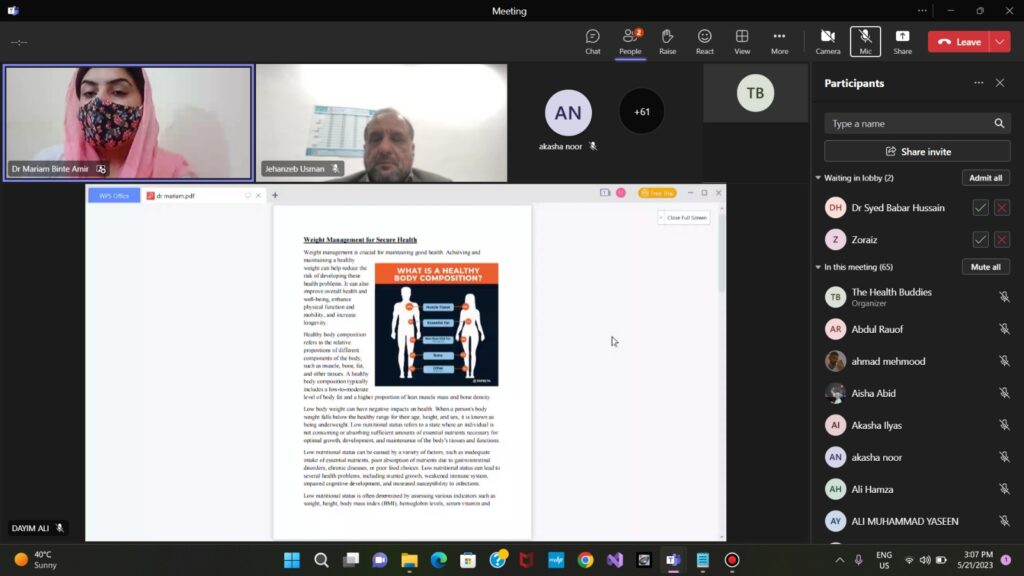The width and height of the screenshot is (1024, 576).
Task: Click The Health Buddies mic icon
Action: [x=1004, y=297]
